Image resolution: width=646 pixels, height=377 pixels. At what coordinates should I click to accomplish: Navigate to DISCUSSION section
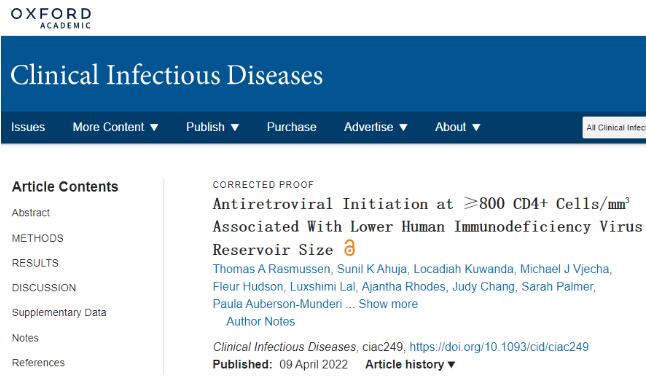pos(44,288)
